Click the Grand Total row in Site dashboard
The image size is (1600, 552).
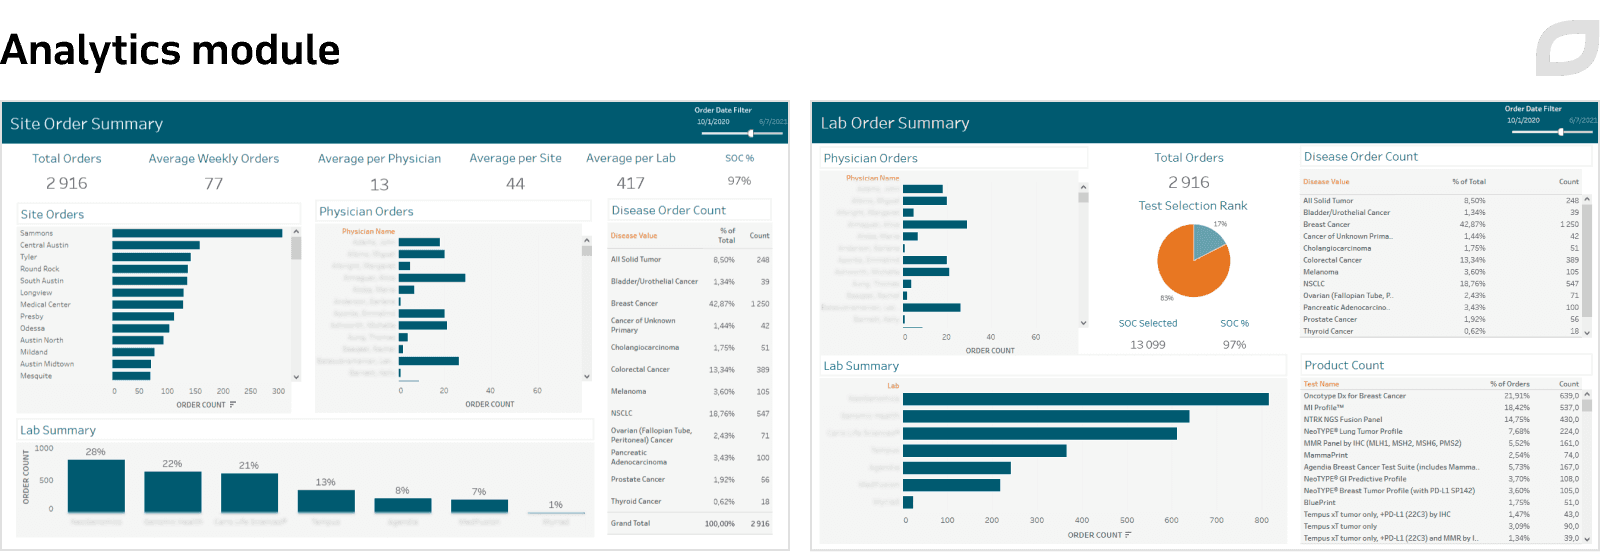(x=690, y=523)
